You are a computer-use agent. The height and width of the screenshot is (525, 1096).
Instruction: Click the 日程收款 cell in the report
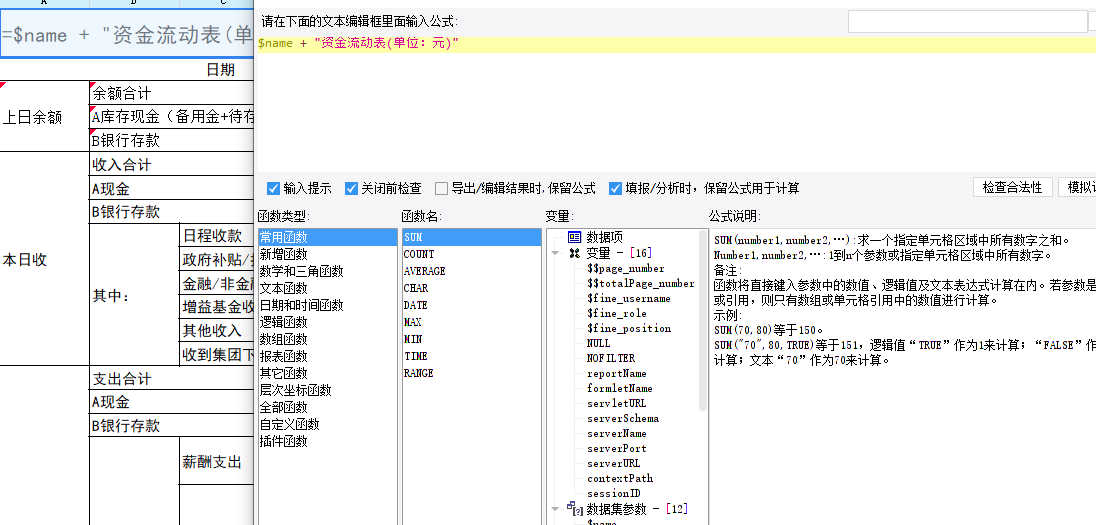[x=216, y=236]
